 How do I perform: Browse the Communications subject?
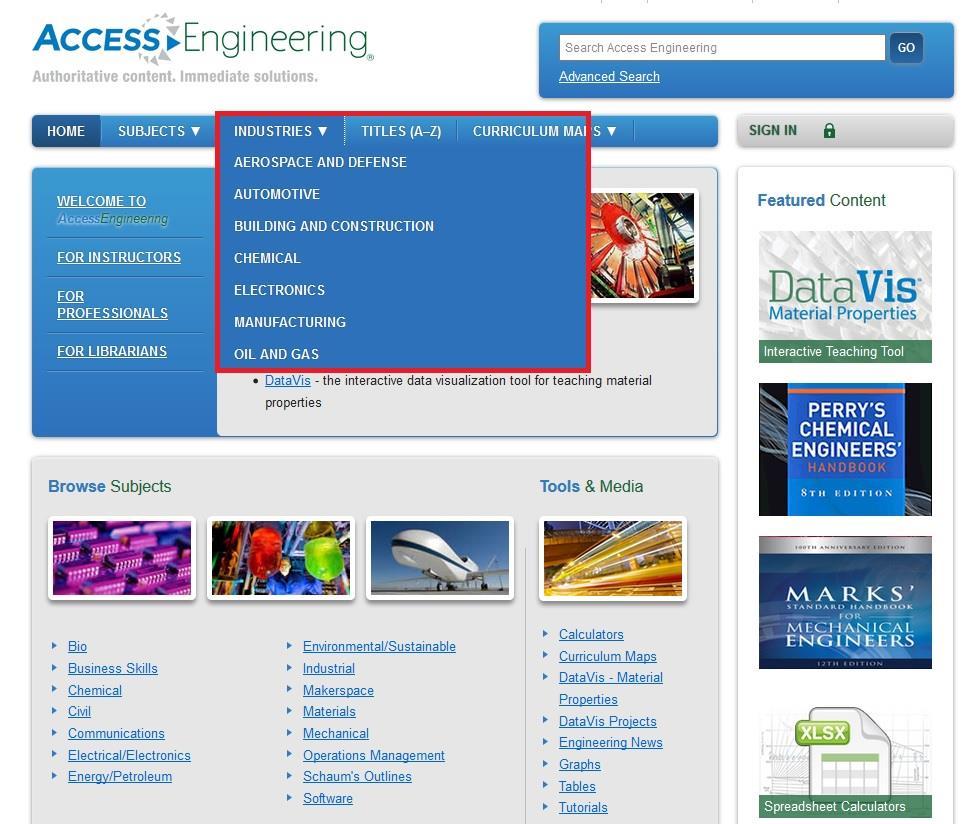pos(116,734)
